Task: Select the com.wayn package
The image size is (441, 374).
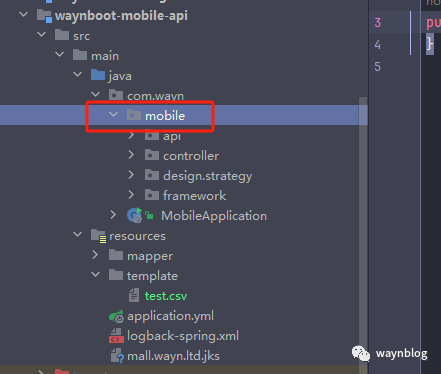Action: pyautogui.click(x=155, y=96)
